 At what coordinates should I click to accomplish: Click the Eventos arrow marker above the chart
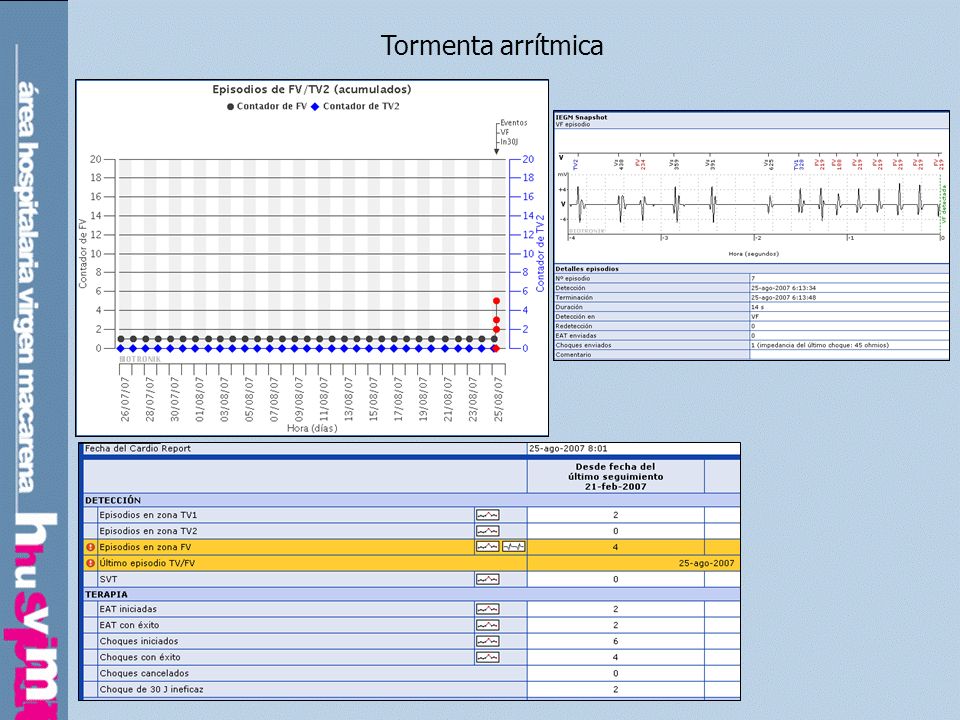tap(497, 151)
